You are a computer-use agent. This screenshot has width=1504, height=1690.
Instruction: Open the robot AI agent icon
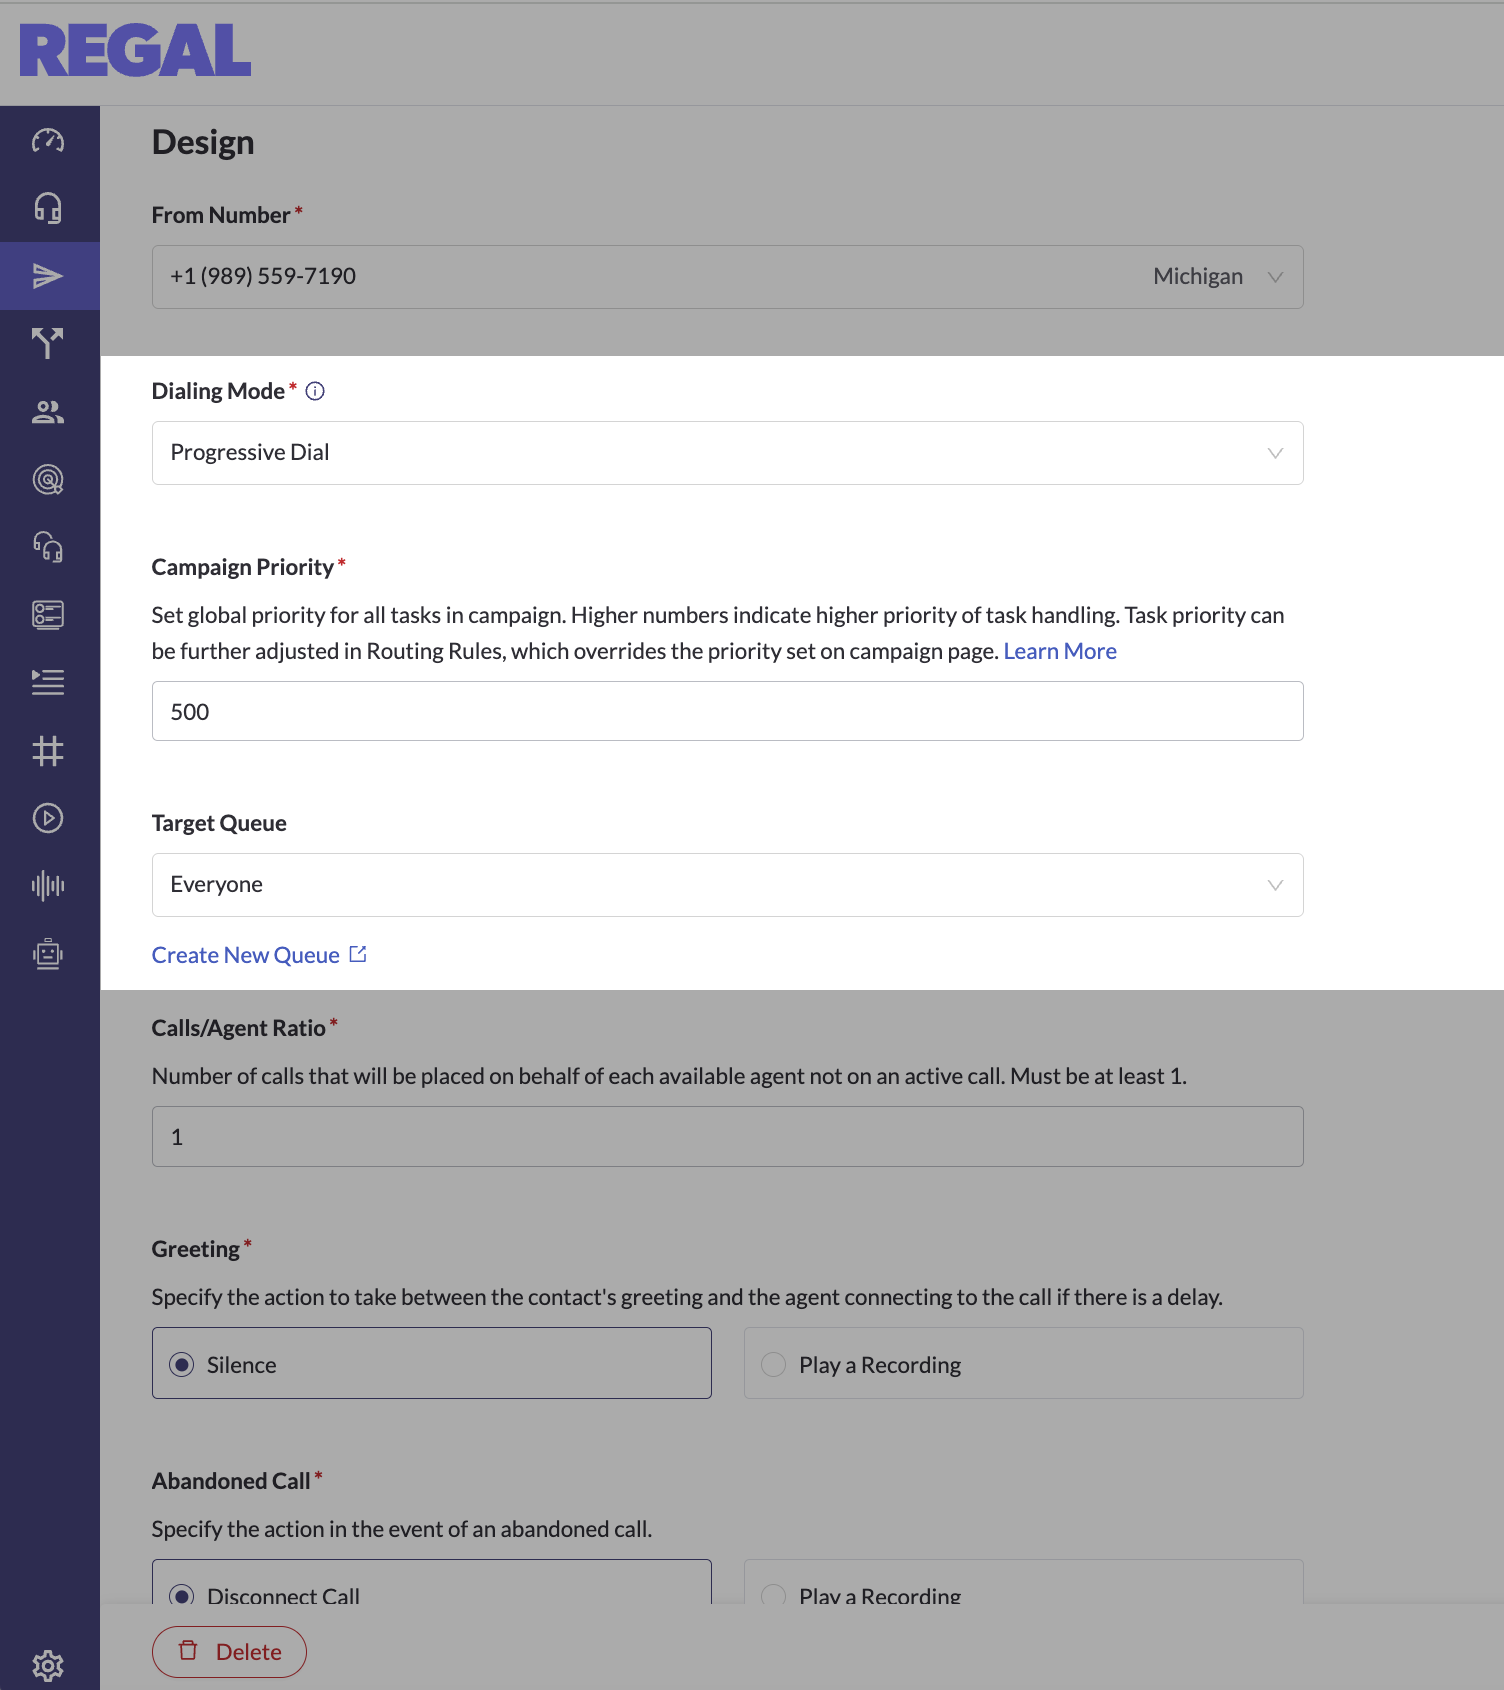click(48, 954)
